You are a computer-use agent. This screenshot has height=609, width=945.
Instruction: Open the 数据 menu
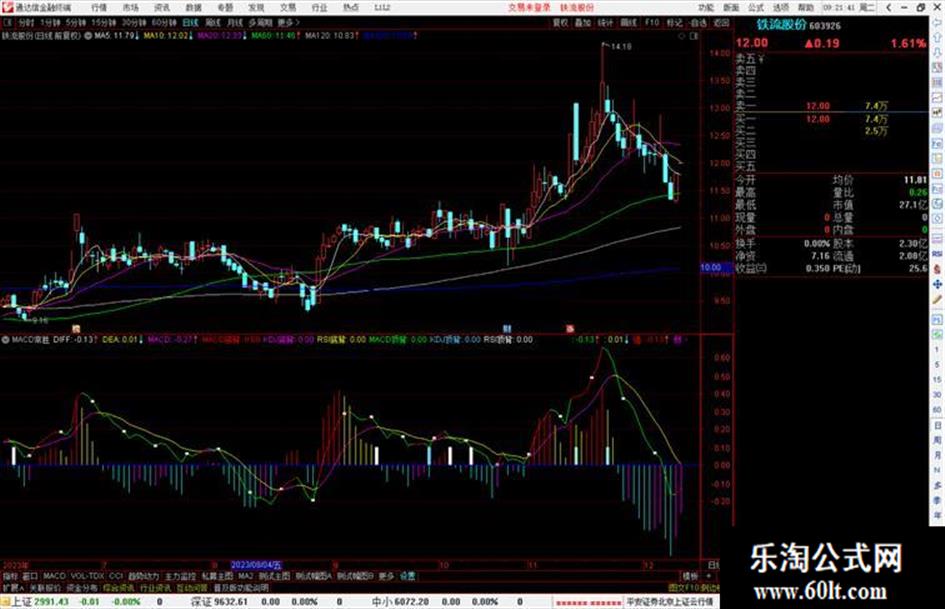[193, 7]
